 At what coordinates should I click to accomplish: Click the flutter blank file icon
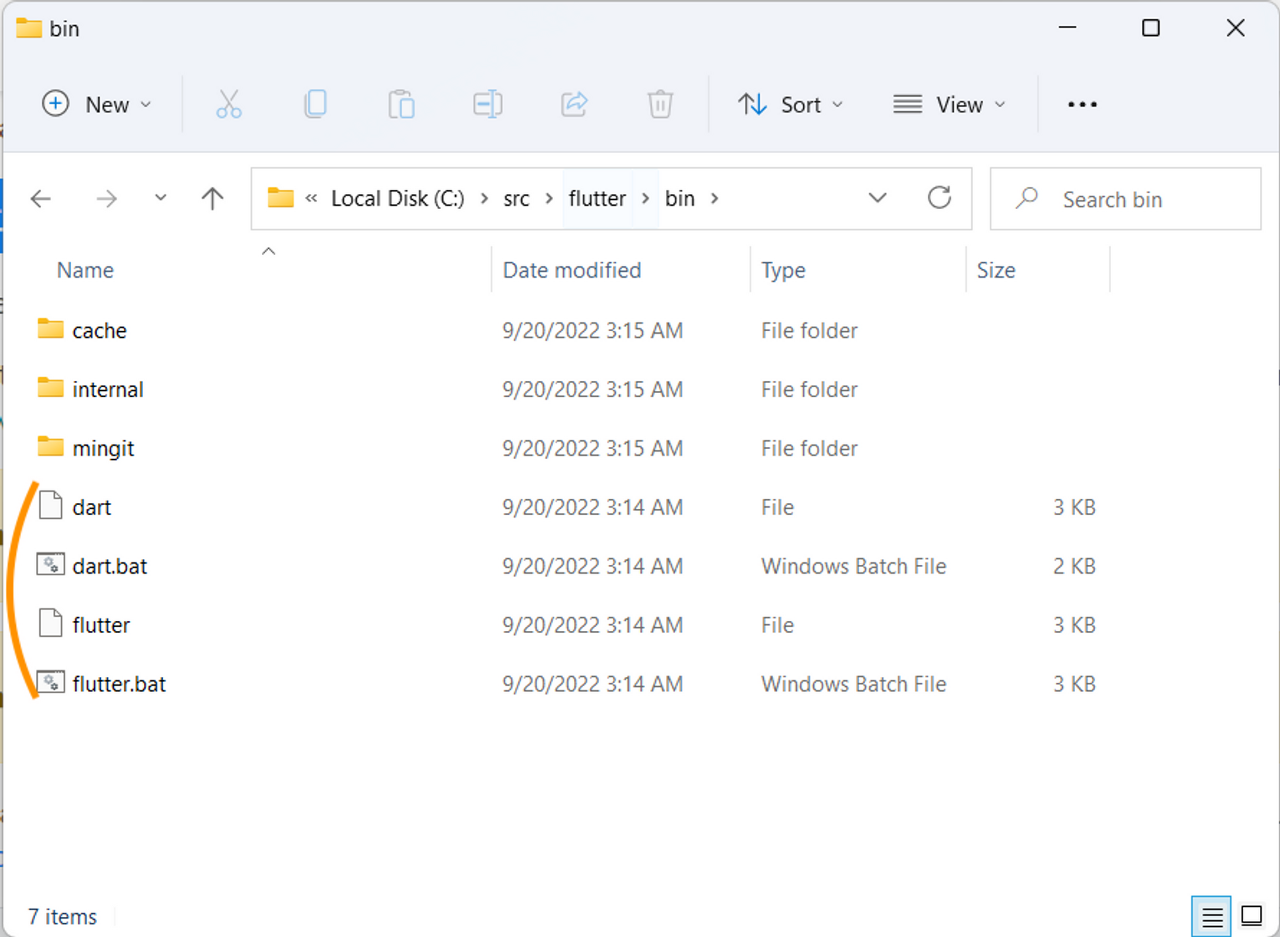click(50, 624)
